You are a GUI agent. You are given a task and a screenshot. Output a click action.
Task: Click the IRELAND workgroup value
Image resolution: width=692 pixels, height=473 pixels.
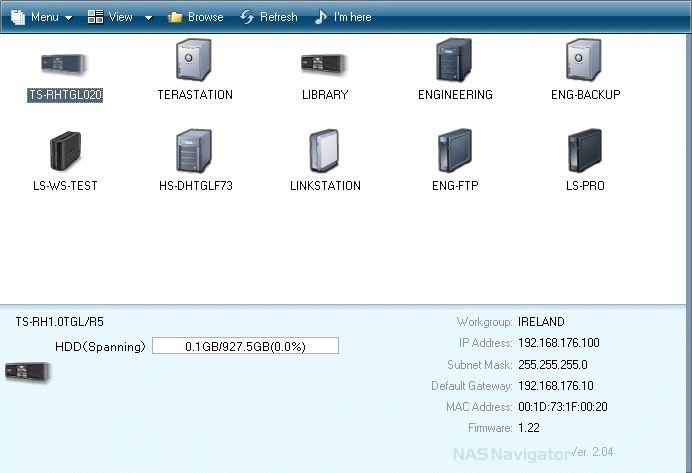pos(541,322)
